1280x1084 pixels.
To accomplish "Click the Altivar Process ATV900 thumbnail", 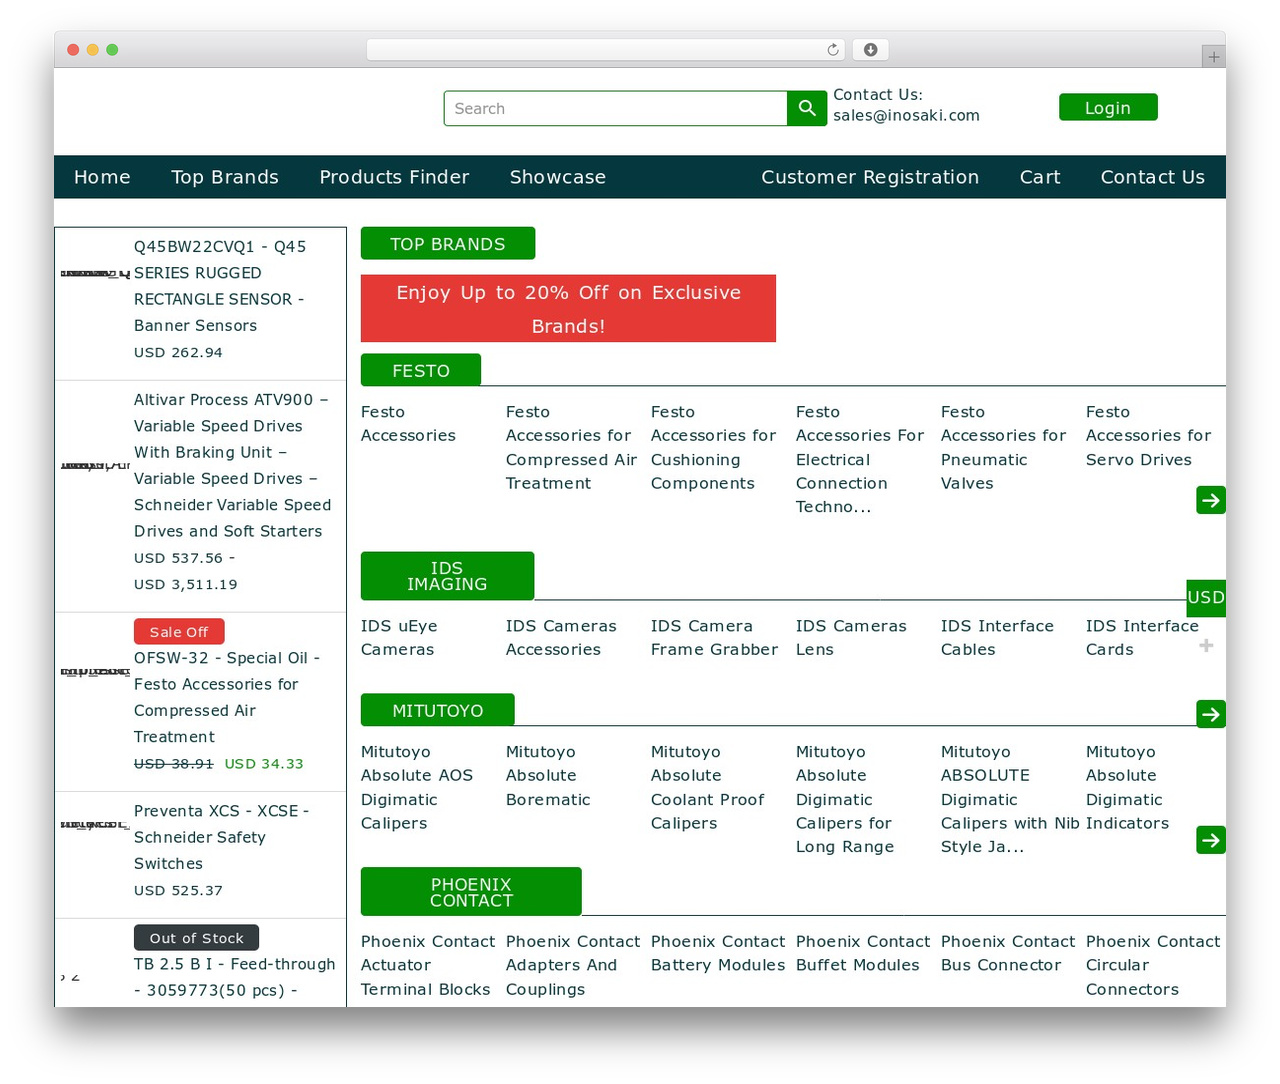I will pyautogui.click(x=95, y=465).
